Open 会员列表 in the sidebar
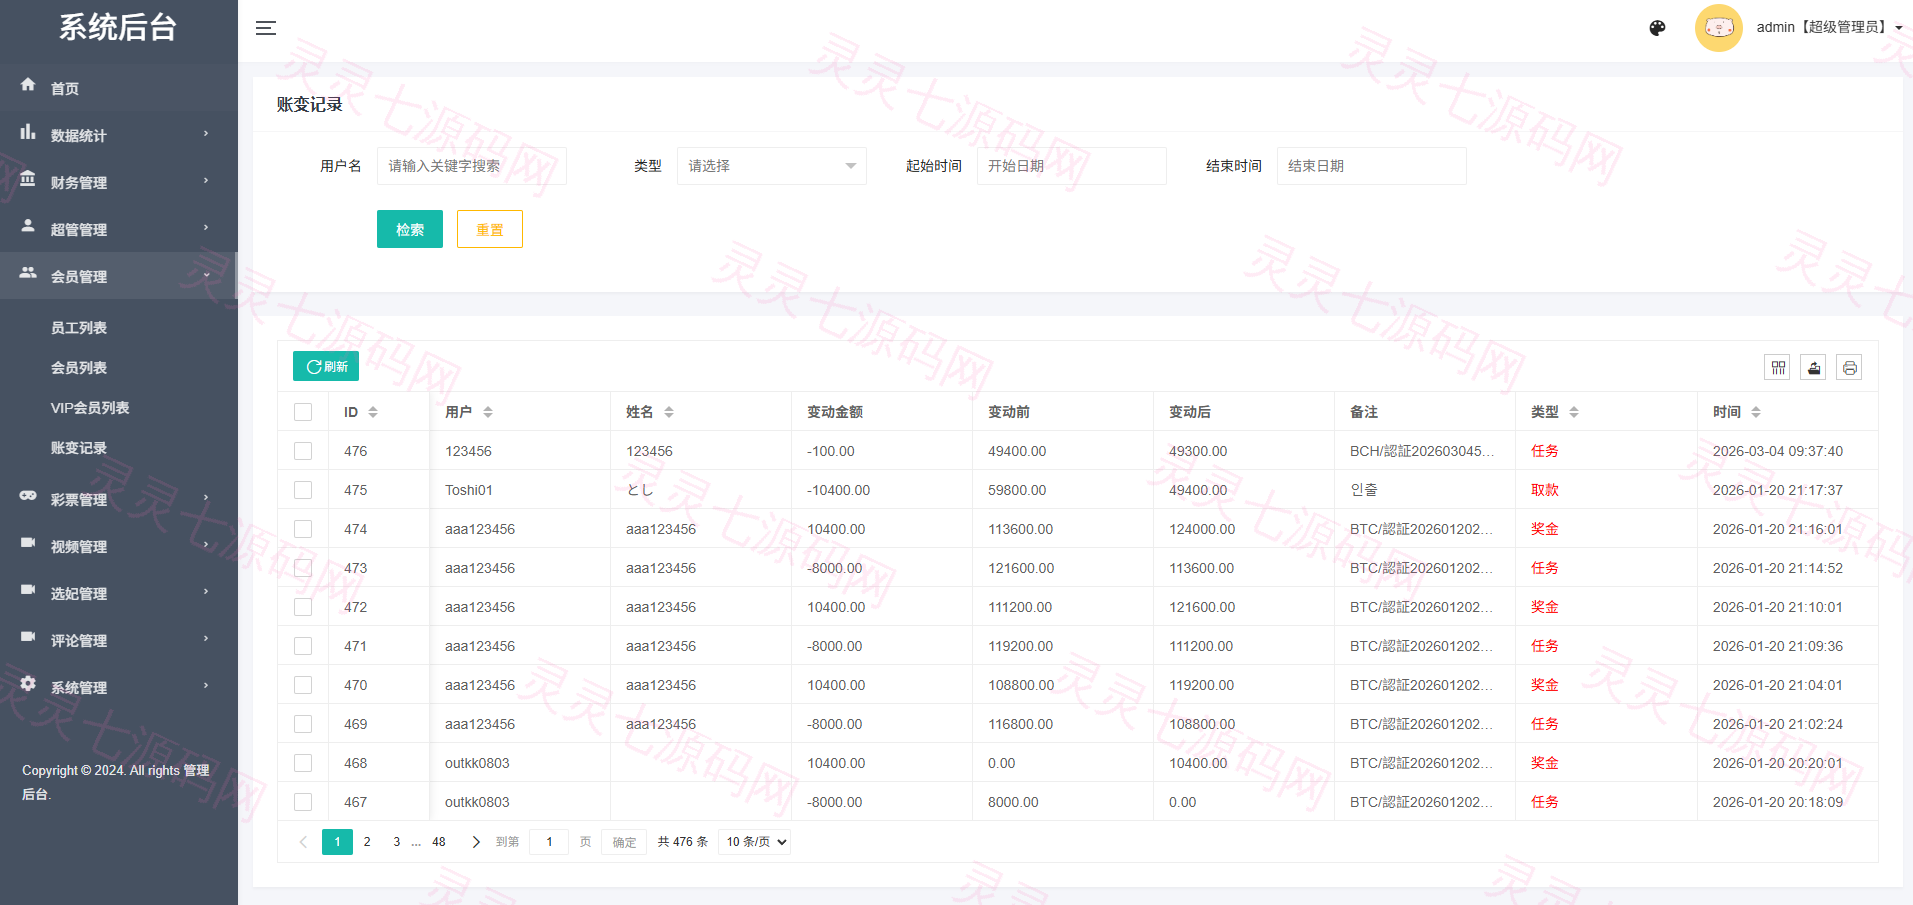The image size is (1913, 905). (x=79, y=368)
